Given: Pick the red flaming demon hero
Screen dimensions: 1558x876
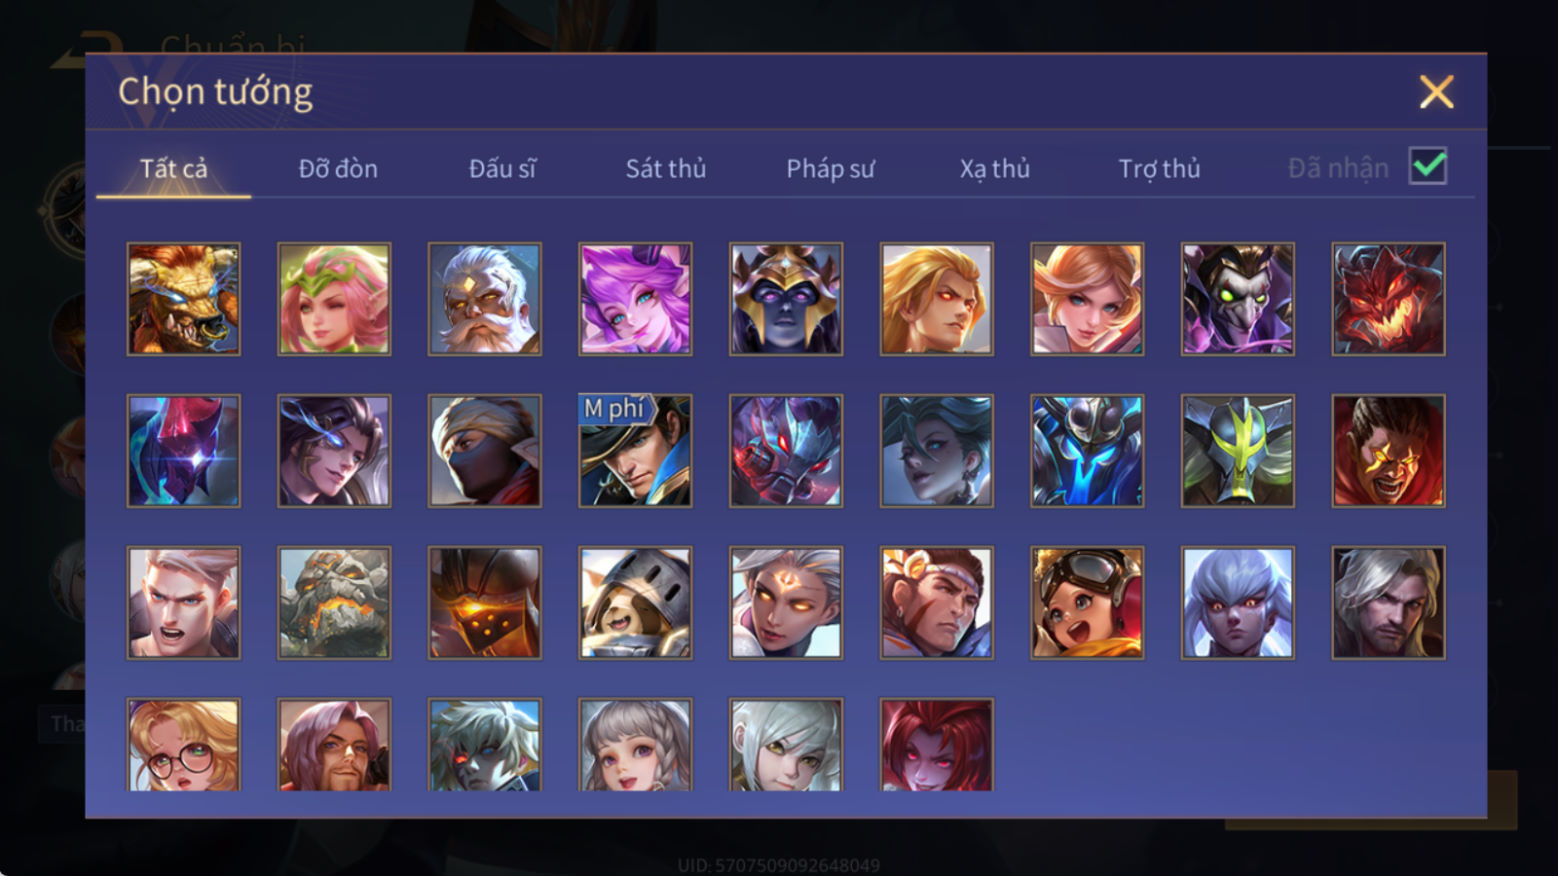Looking at the screenshot, I should (x=1388, y=299).
